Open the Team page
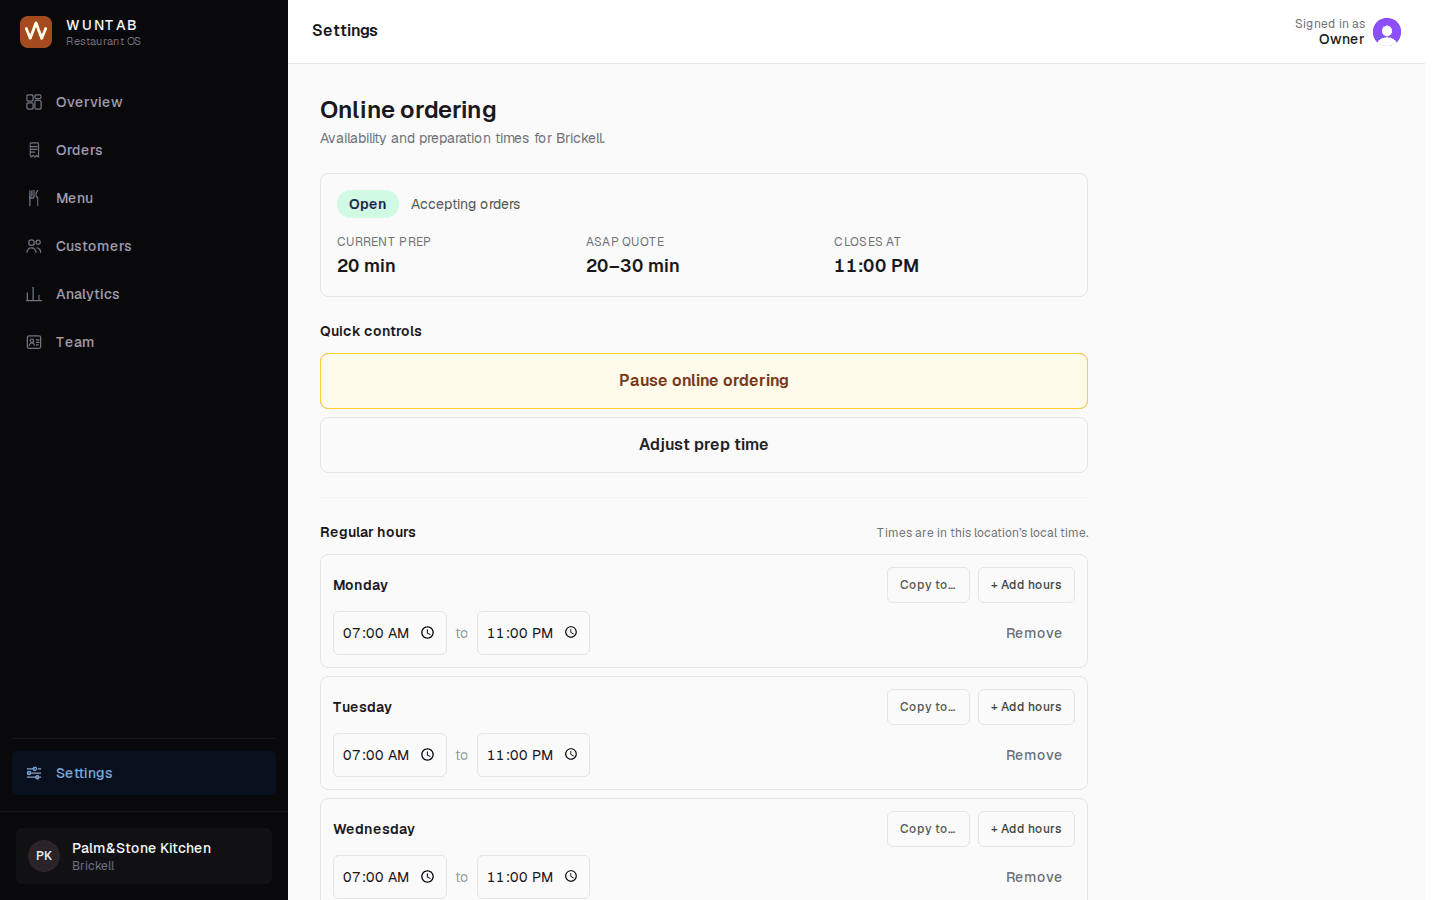1440x900 pixels. point(144,342)
